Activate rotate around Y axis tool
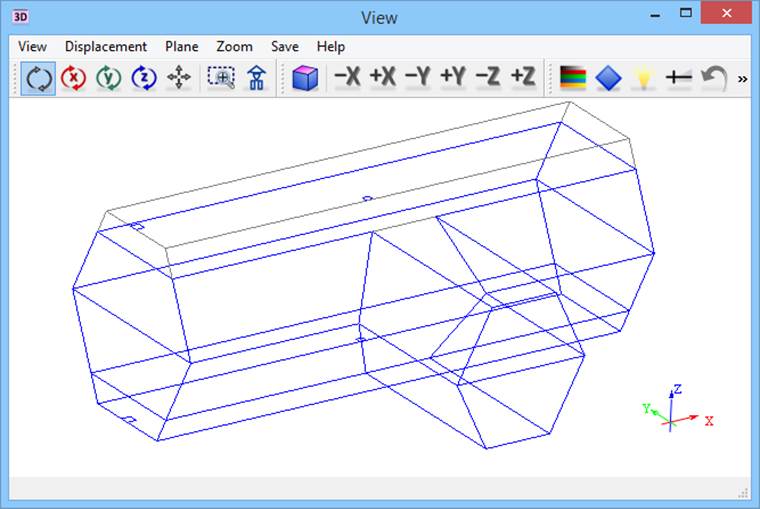The height and width of the screenshot is (509, 760). (x=109, y=78)
